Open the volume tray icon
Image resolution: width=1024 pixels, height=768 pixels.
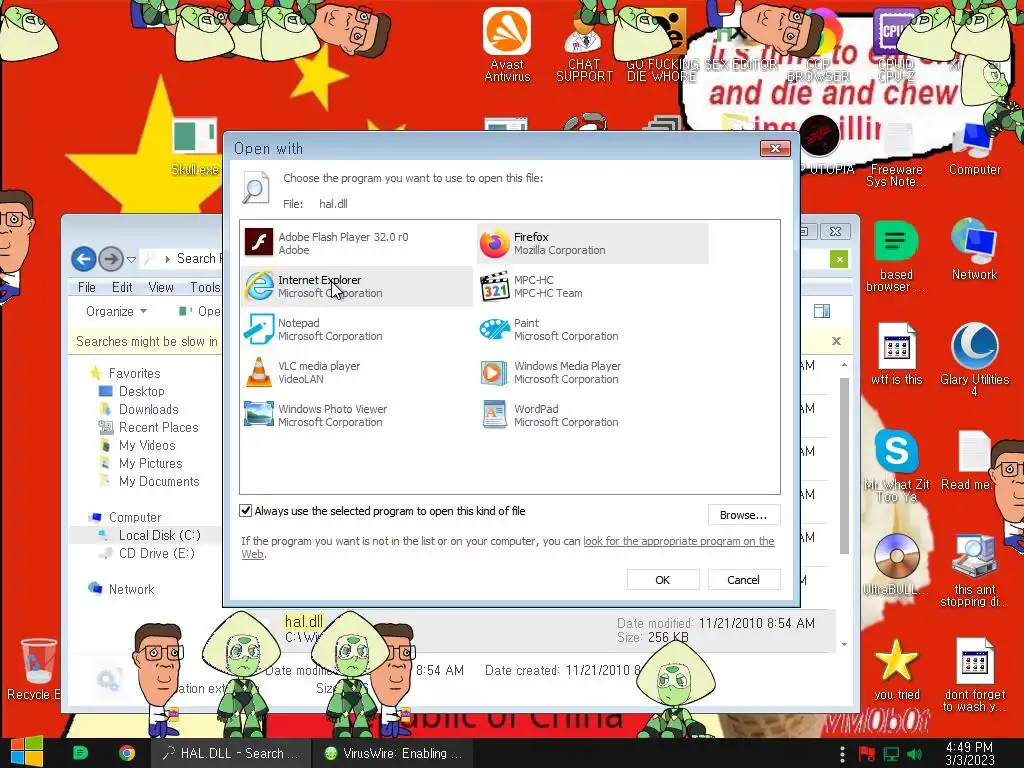pos(914,754)
